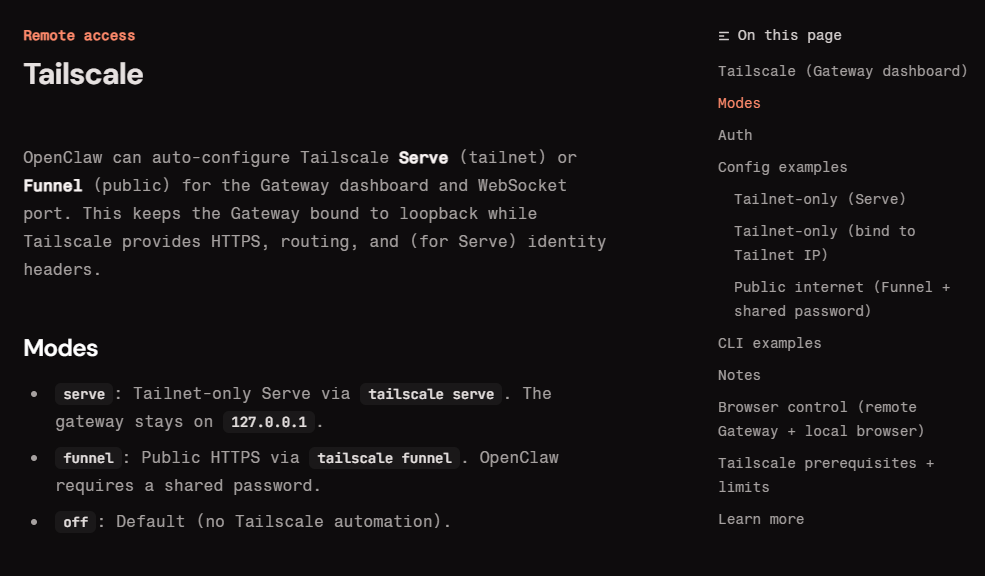Click the bold Funnel word
The width and height of the screenshot is (985, 576).
click(53, 186)
